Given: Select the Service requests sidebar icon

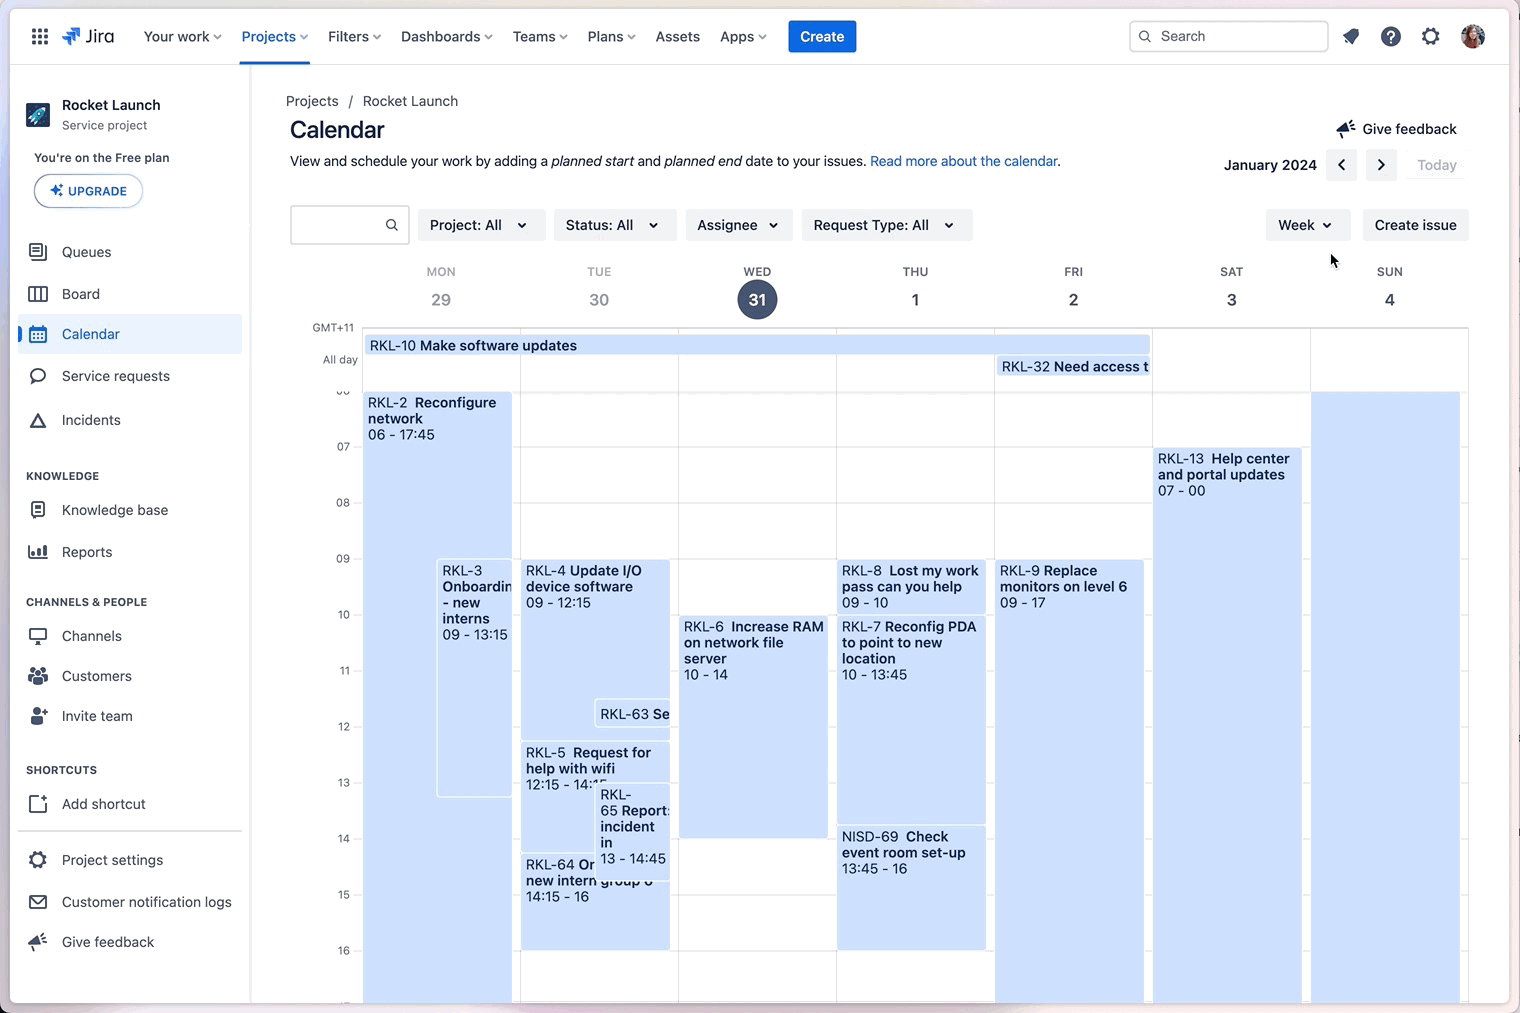Looking at the screenshot, I should pyautogui.click(x=38, y=376).
